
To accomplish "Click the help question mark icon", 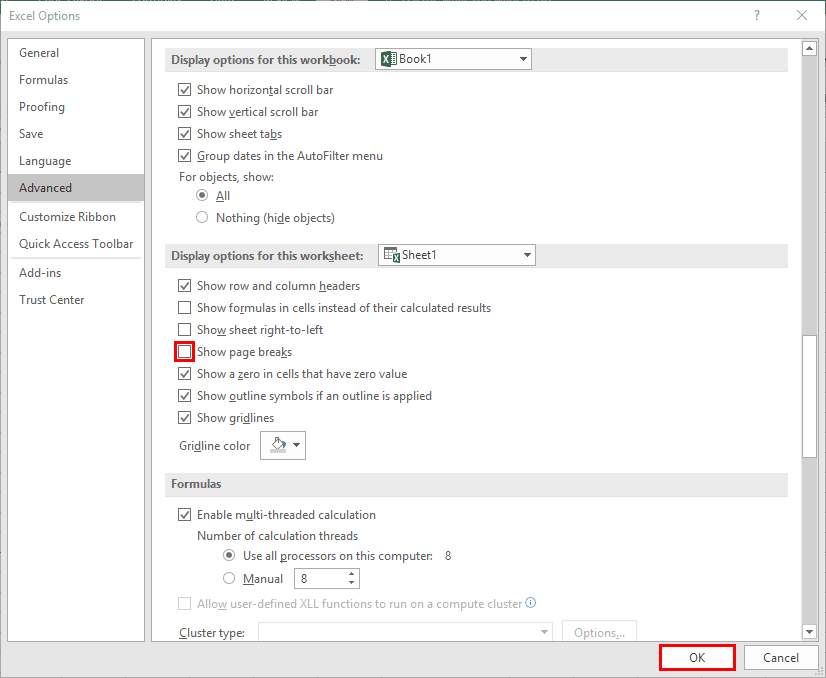I will click(x=756, y=15).
